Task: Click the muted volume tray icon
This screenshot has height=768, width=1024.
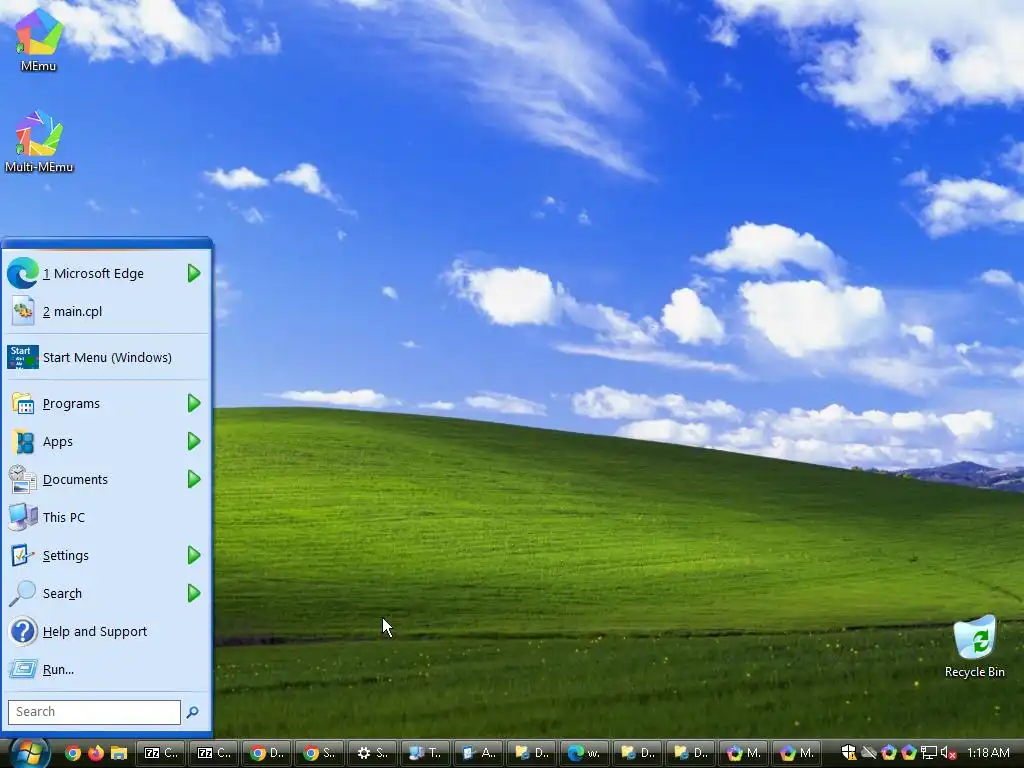Action: pos(948,753)
